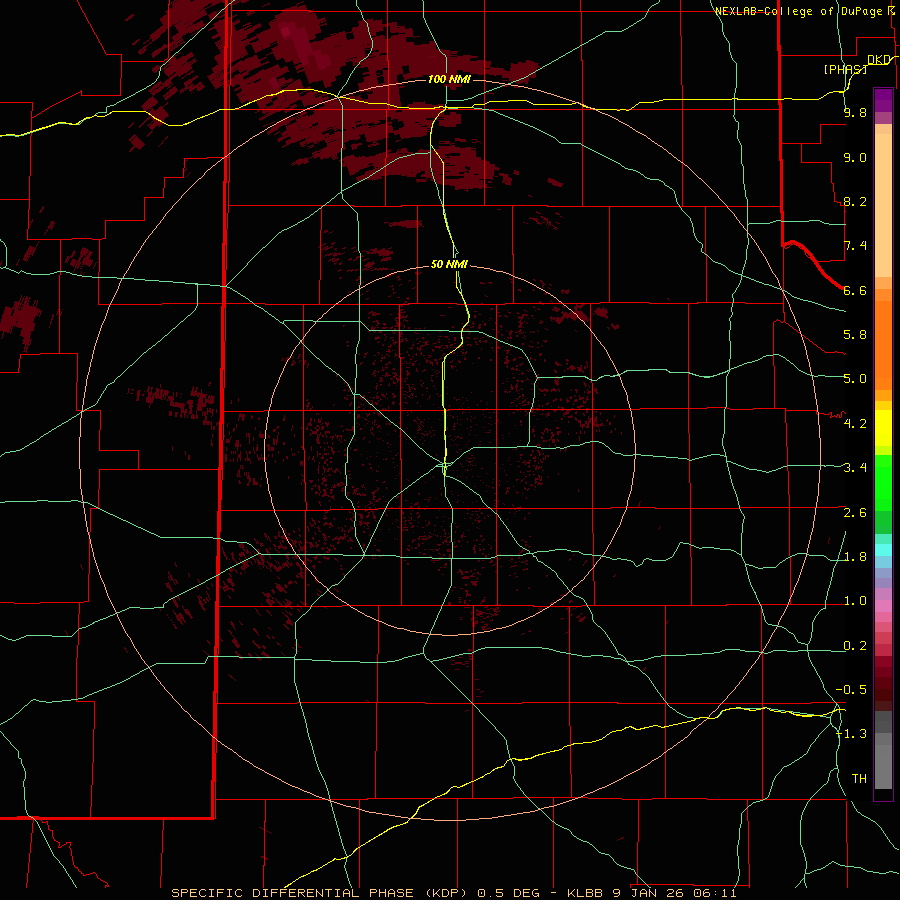The width and height of the screenshot is (900, 900).
Task: Click the 9.0 value on the scale
Action: tap(855, 157)
